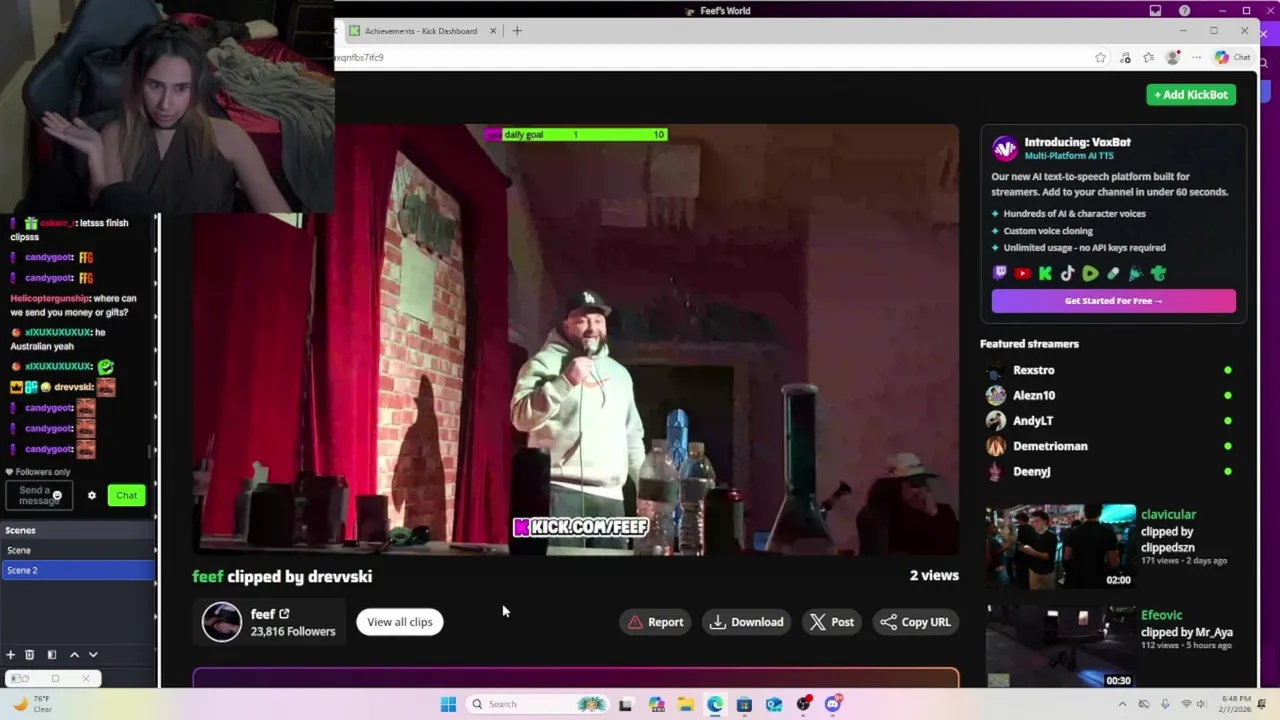Click the daily goal progress bar
The image size is (1280, 720).
575,134
